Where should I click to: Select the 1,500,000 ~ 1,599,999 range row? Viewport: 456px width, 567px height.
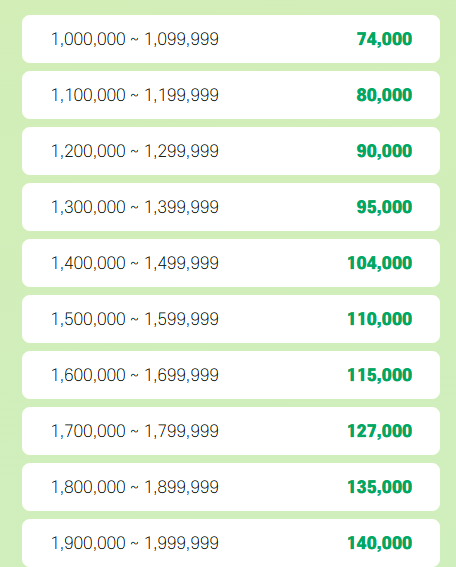[231, 319]
